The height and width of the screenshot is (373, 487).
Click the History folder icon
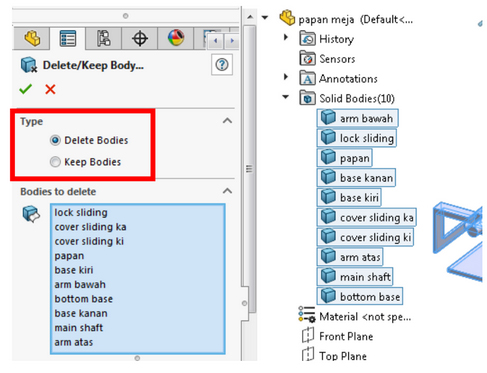click(x=307, y=39)
